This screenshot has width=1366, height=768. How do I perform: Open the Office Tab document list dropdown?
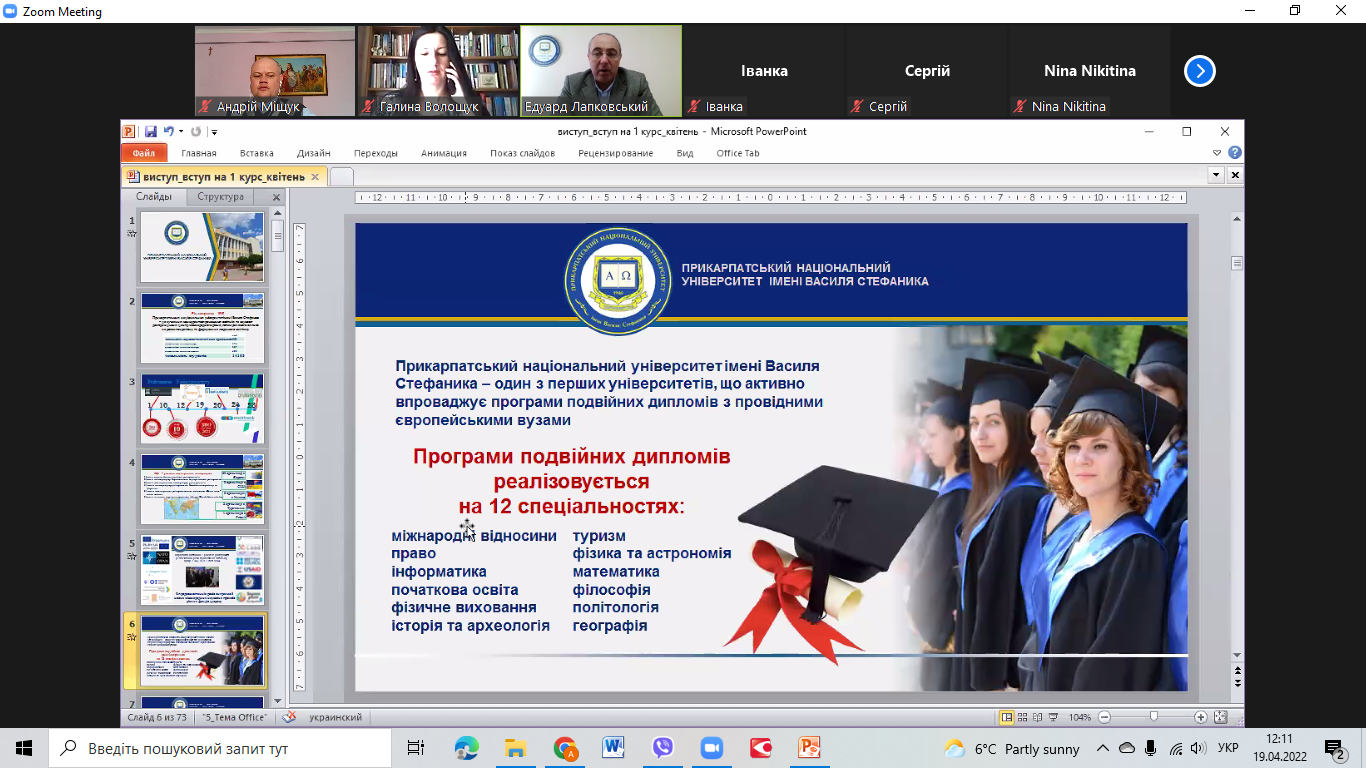click(x=1217, y=175)
